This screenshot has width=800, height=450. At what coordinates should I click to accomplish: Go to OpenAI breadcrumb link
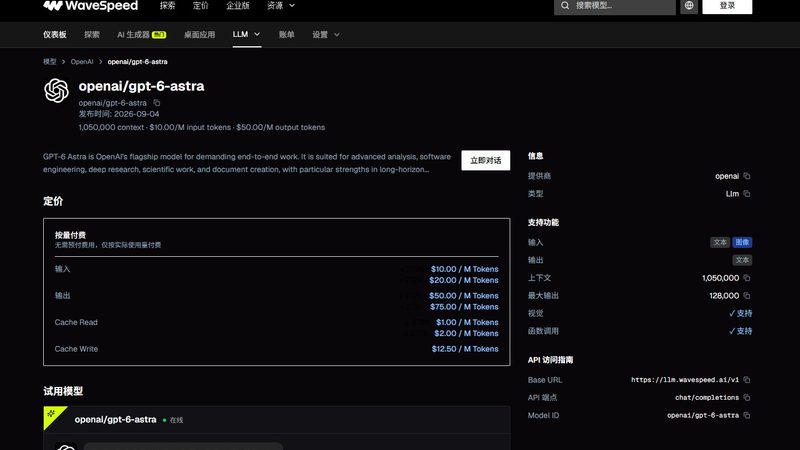pos(82,62)
